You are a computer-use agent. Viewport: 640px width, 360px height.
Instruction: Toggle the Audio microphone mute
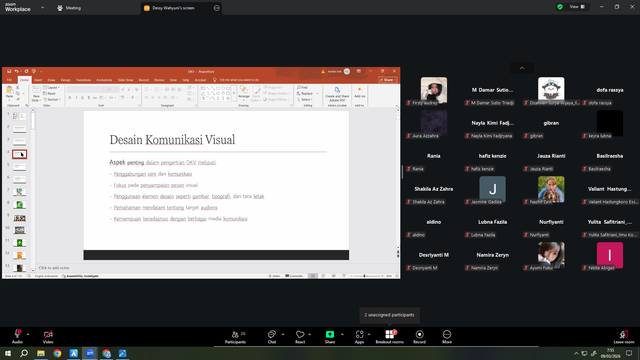[18, 337]
